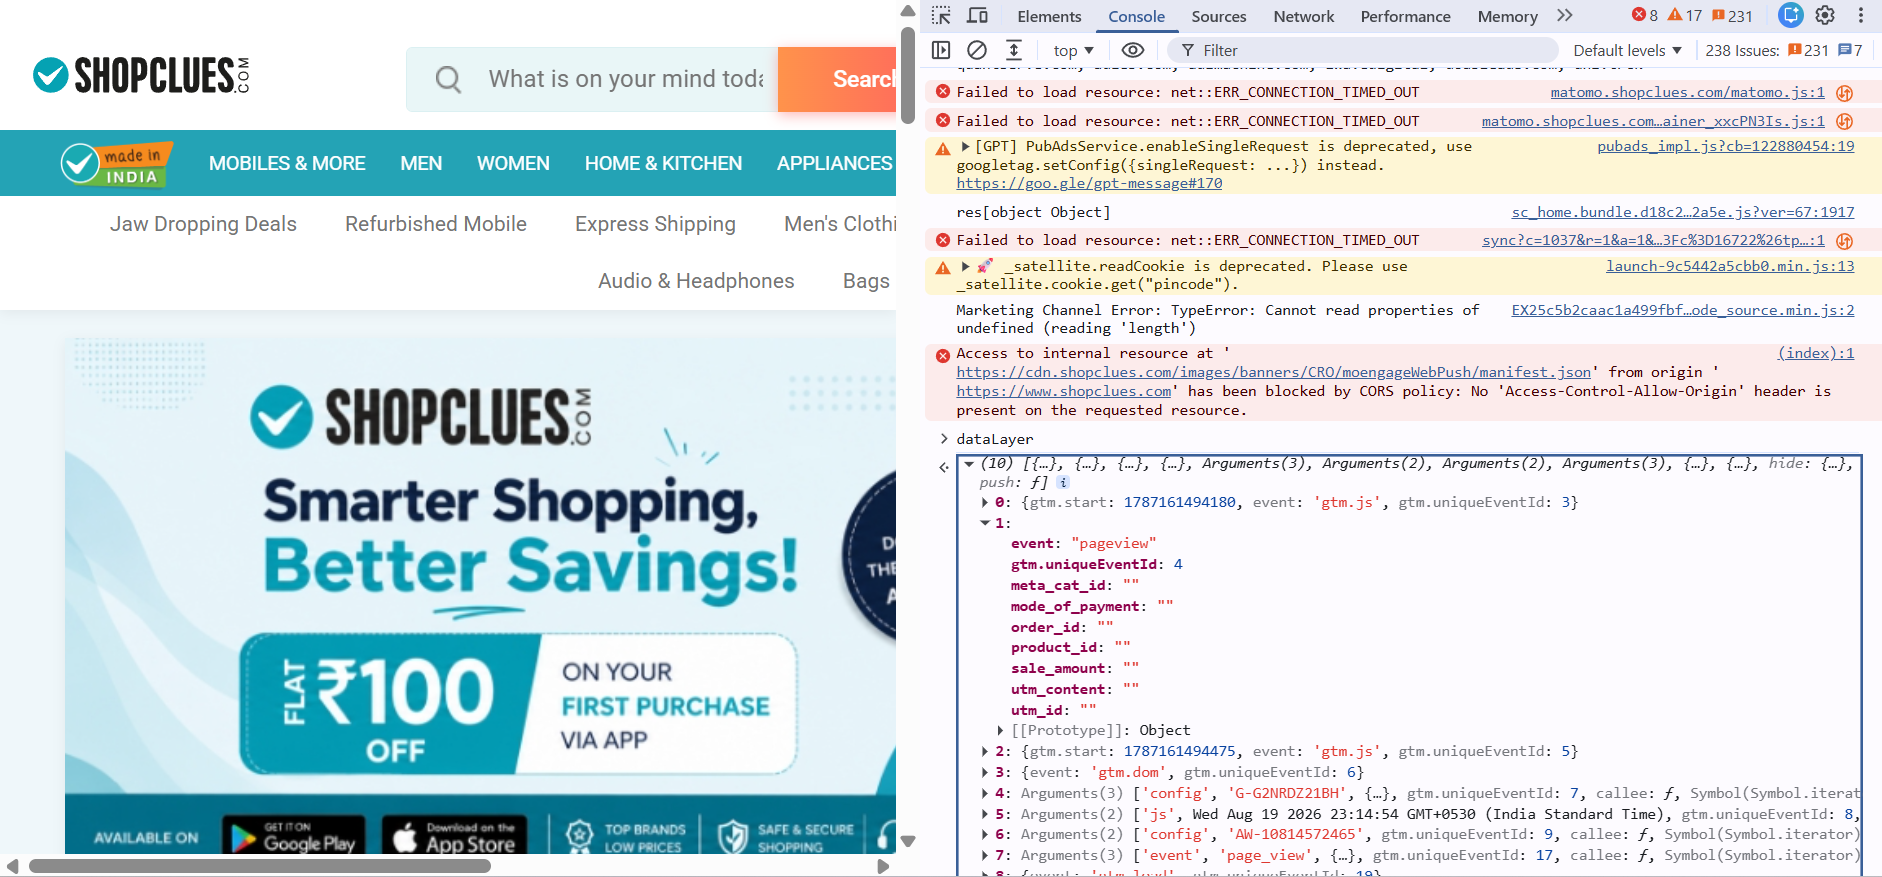
Task: Expand dataLayer entry 4 Arguments config G-G2NRDZ21BH
Action: click(985, 793)
